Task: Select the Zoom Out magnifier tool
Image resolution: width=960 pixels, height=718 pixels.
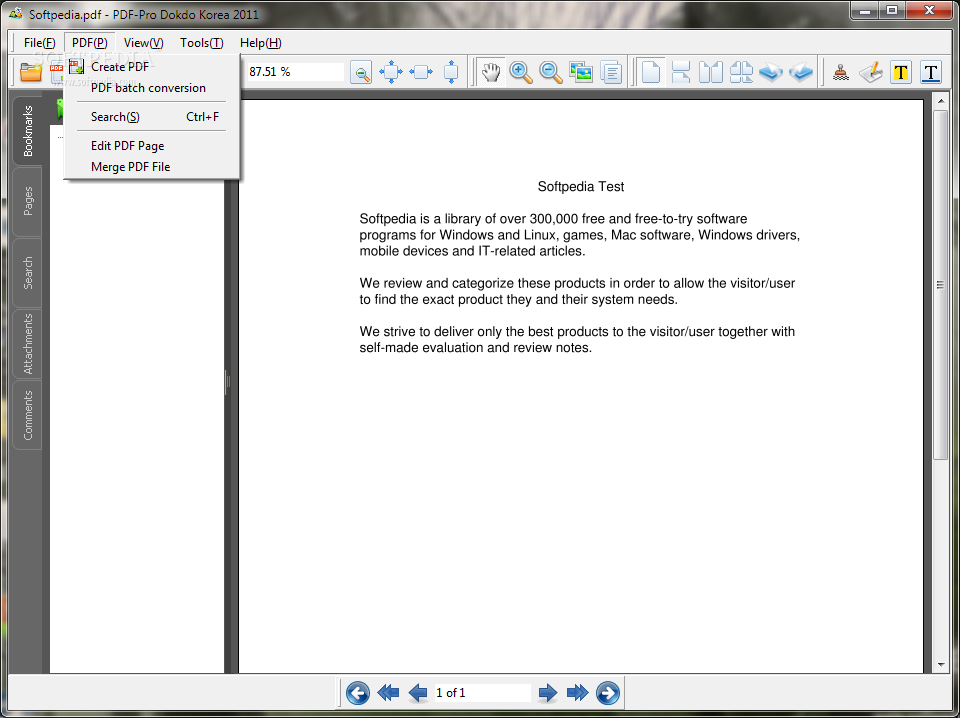Action: [x=551, y=72]
